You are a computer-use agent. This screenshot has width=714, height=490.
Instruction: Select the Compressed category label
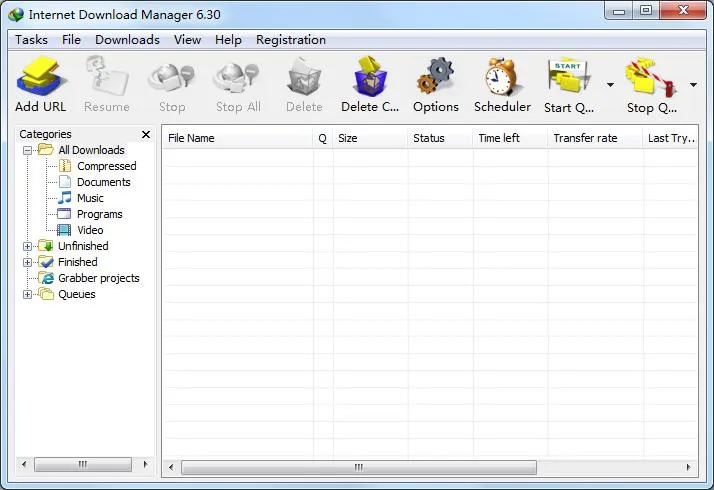pyautogui.click(x=107, y=166)
